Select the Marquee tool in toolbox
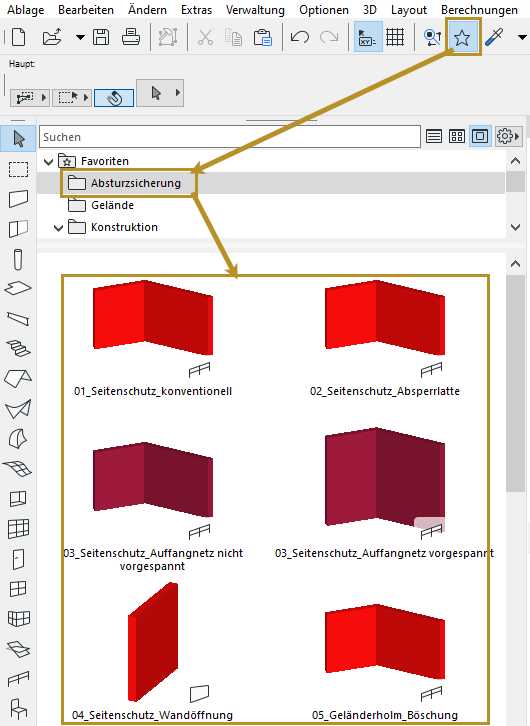Screen dimensions: 530x726 (x=19, y=169)
